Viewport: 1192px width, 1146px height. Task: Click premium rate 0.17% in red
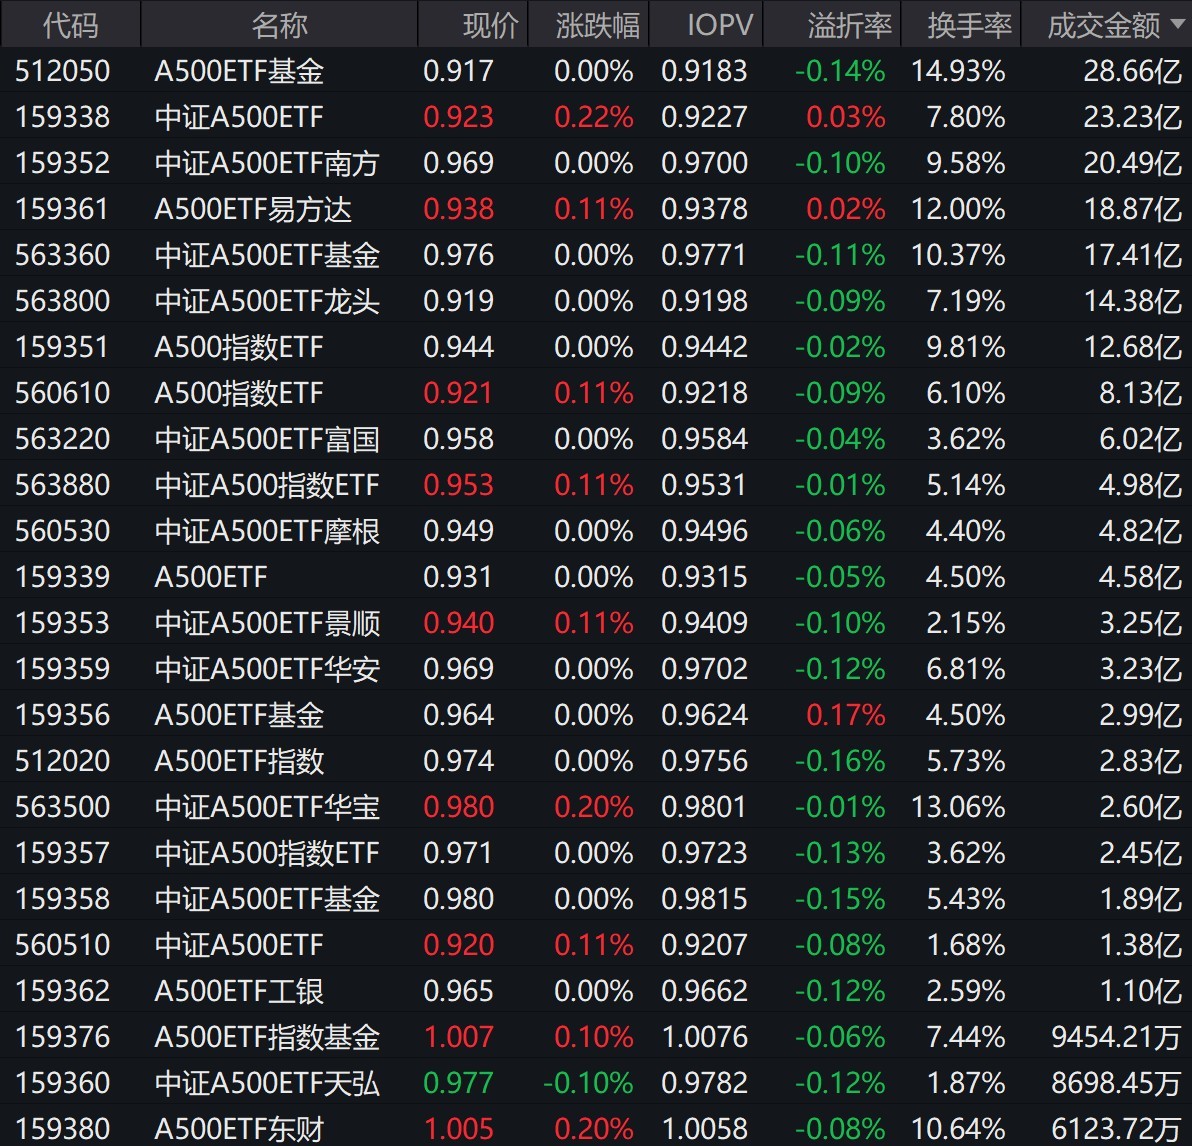pyautogui.click(x=845, y=716)
